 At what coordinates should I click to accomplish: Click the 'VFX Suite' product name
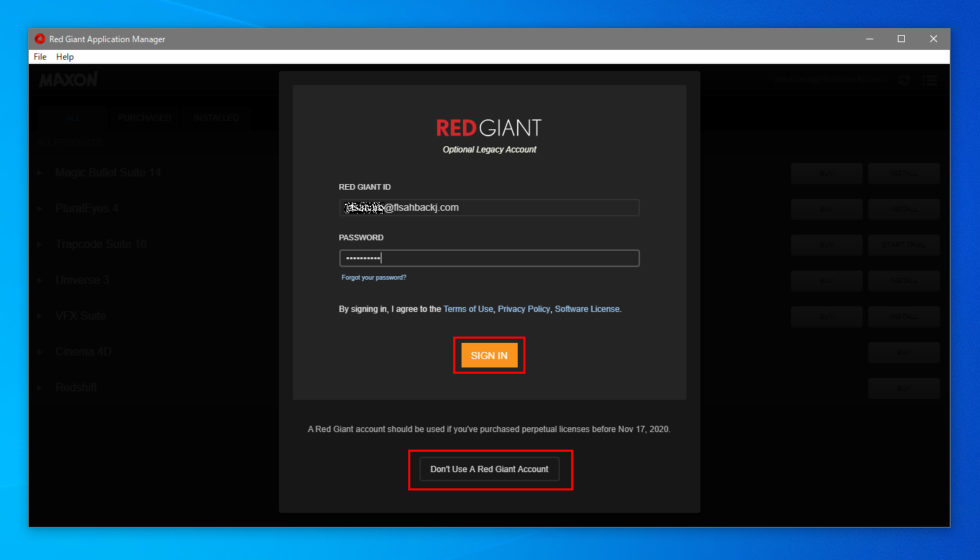pos(81,316)
